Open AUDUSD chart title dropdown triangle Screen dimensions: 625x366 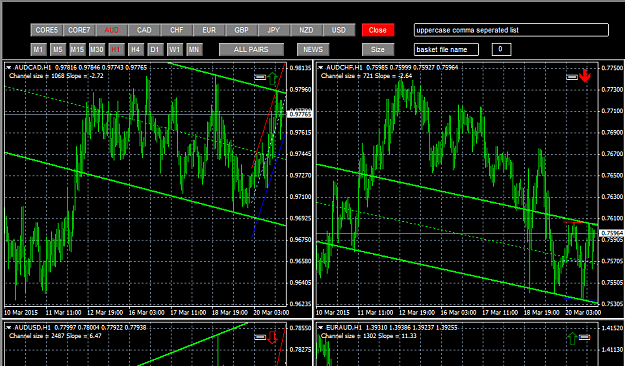tap(9, 328)
